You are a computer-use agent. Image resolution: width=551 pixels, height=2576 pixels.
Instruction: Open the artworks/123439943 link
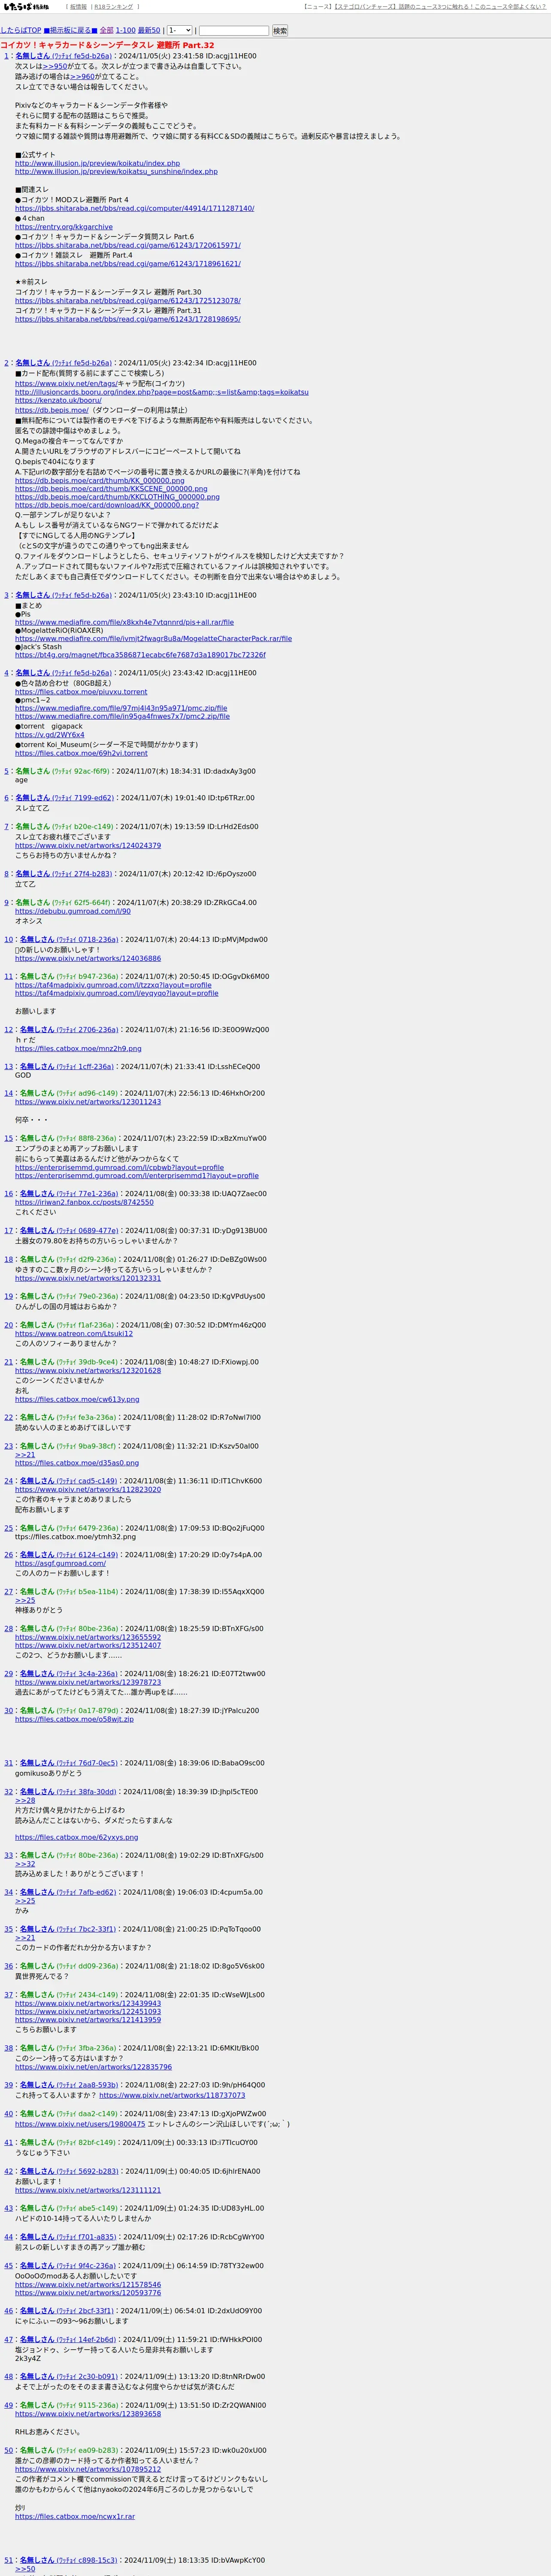88,2004
